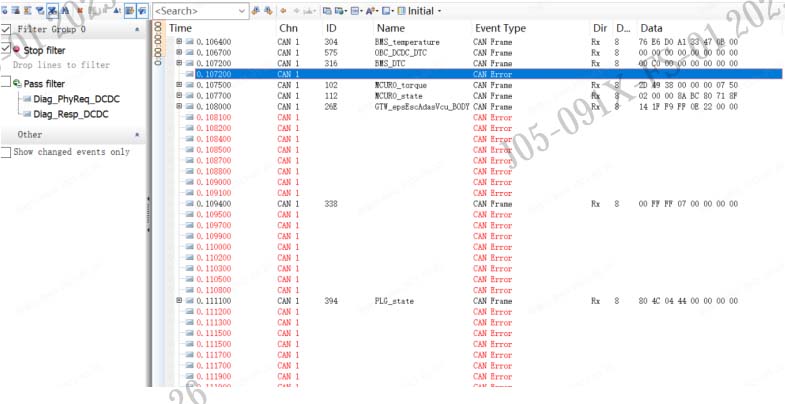The image size is (785, 404).
Task: Enable the Pass filter checkbox
Action: point(6,83)
